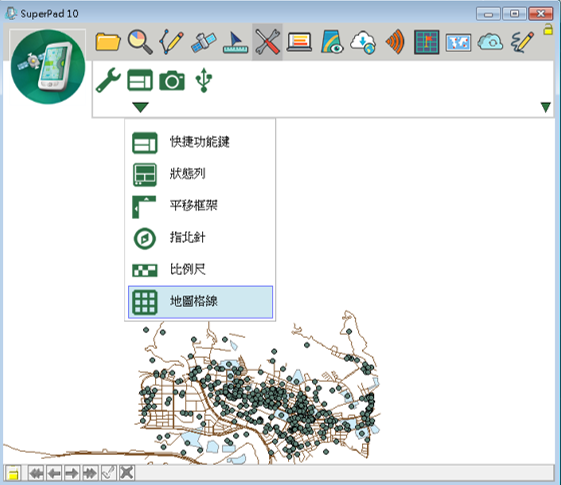Click the left arrow navigation button
Screen dimensions: 561x485
click(54, 473)
